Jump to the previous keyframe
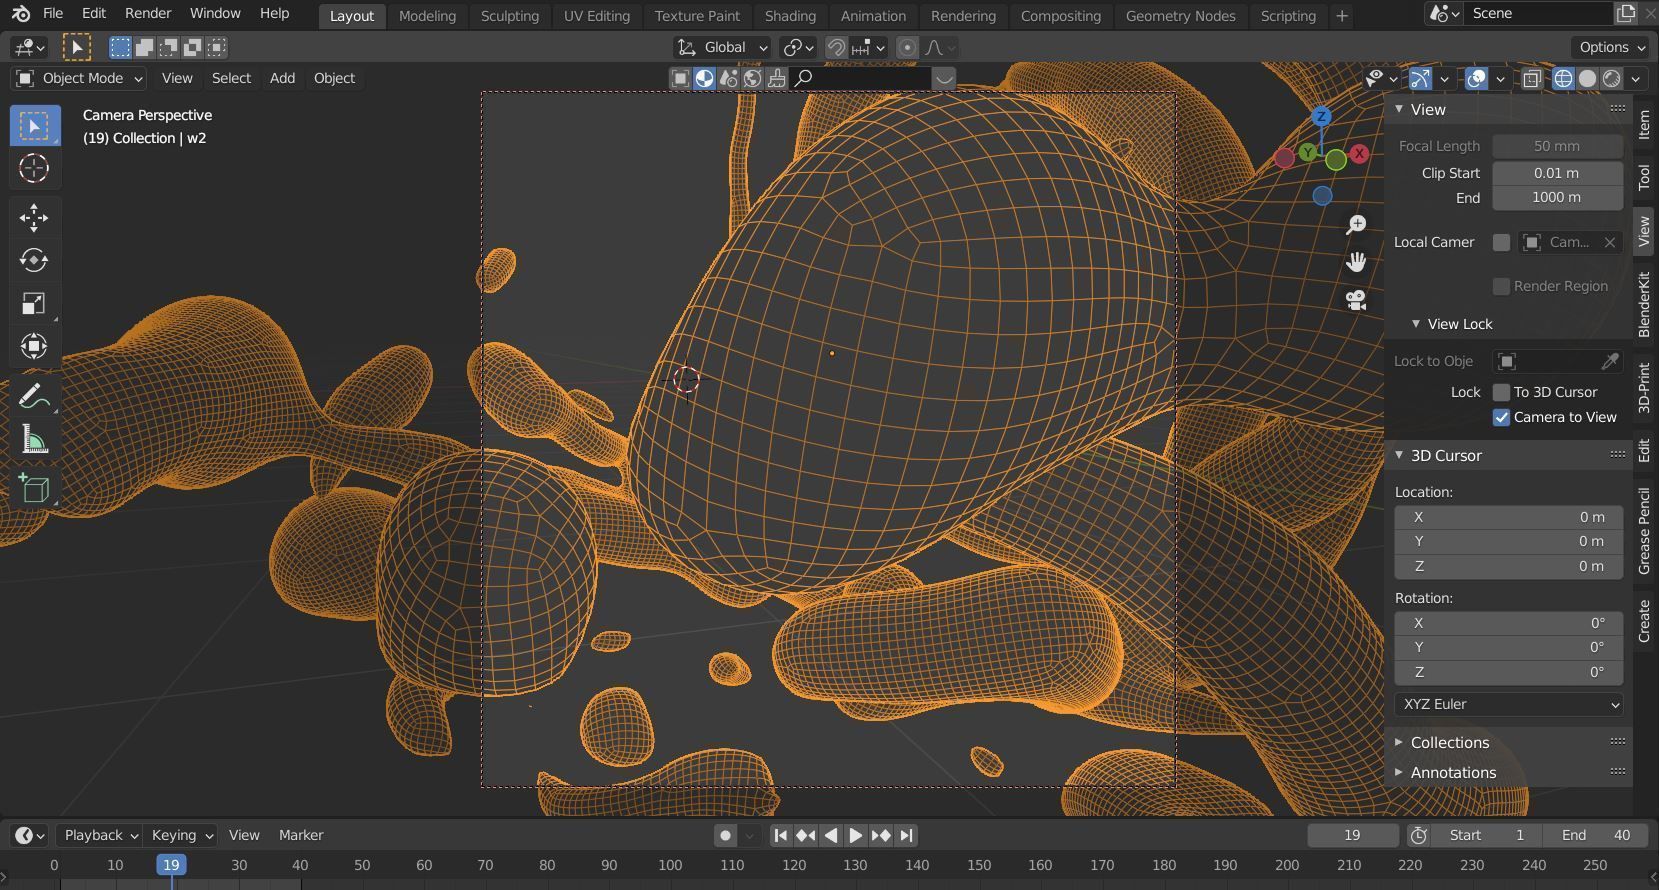1659x890 pixels. pos(806,835)
